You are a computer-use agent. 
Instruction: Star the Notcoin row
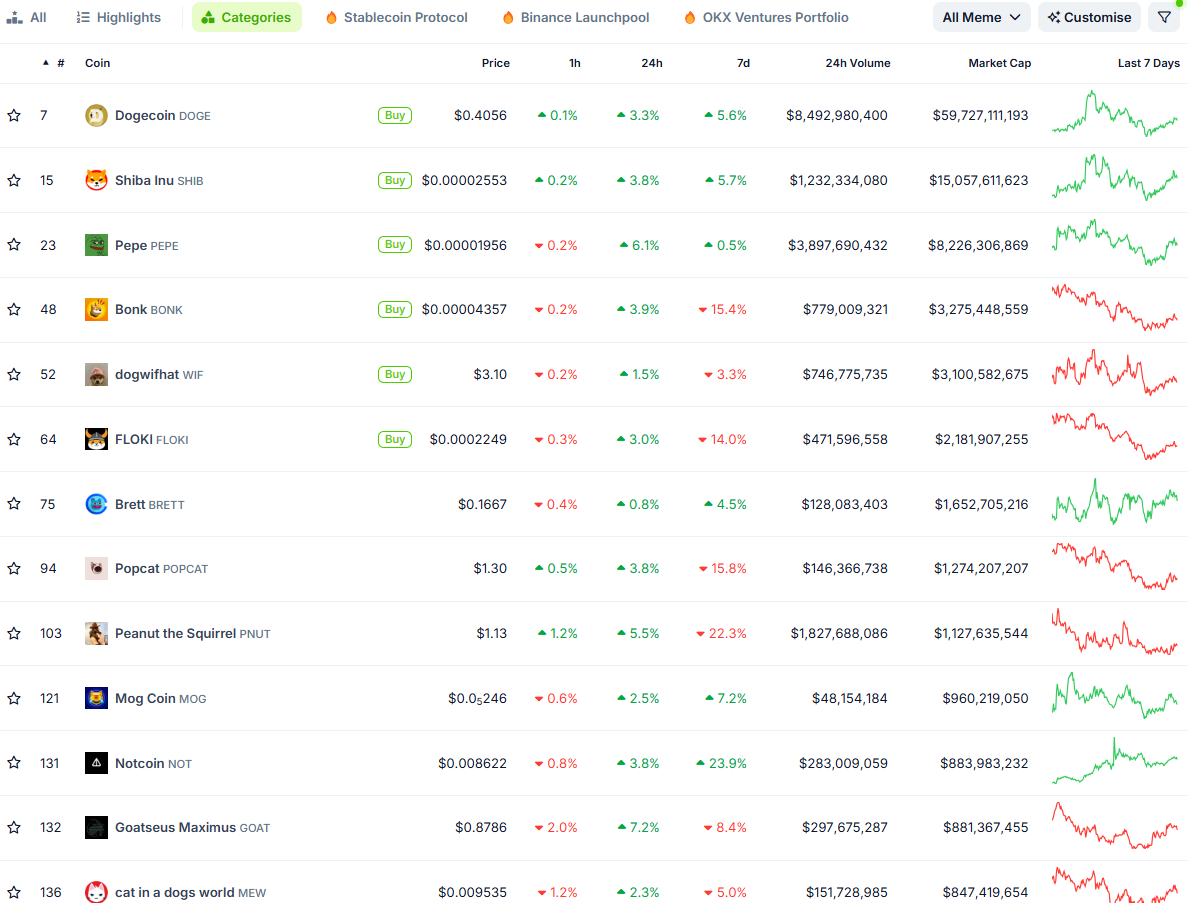coord(14,763)
